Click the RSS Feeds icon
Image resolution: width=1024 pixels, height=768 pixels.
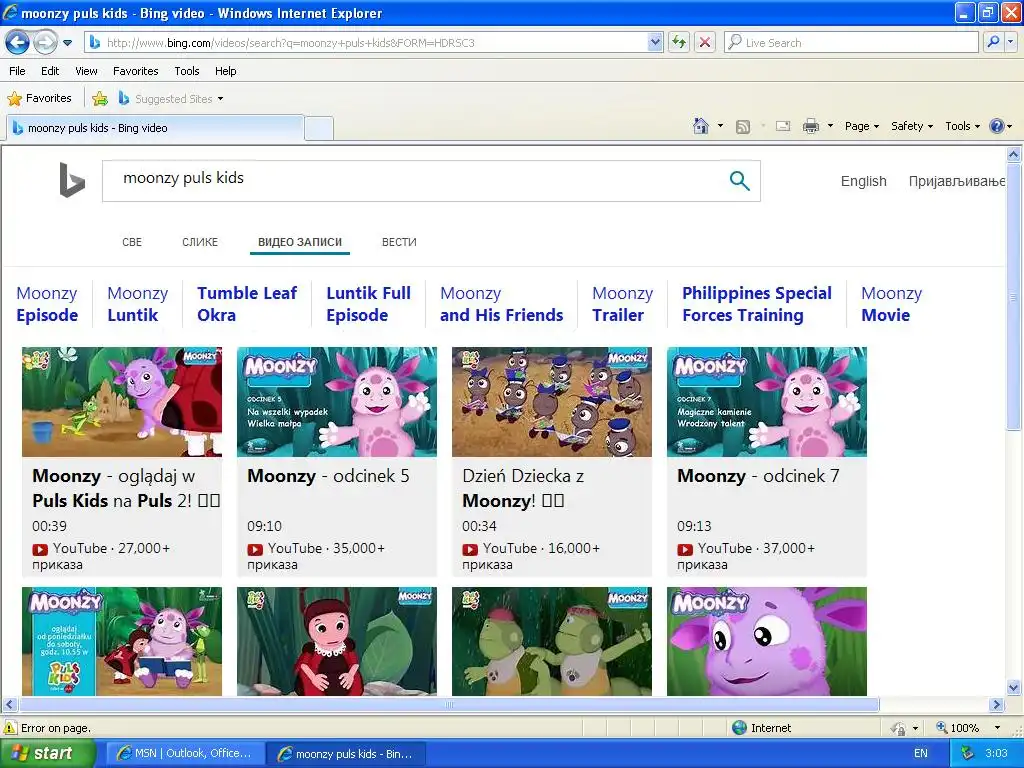743,126
